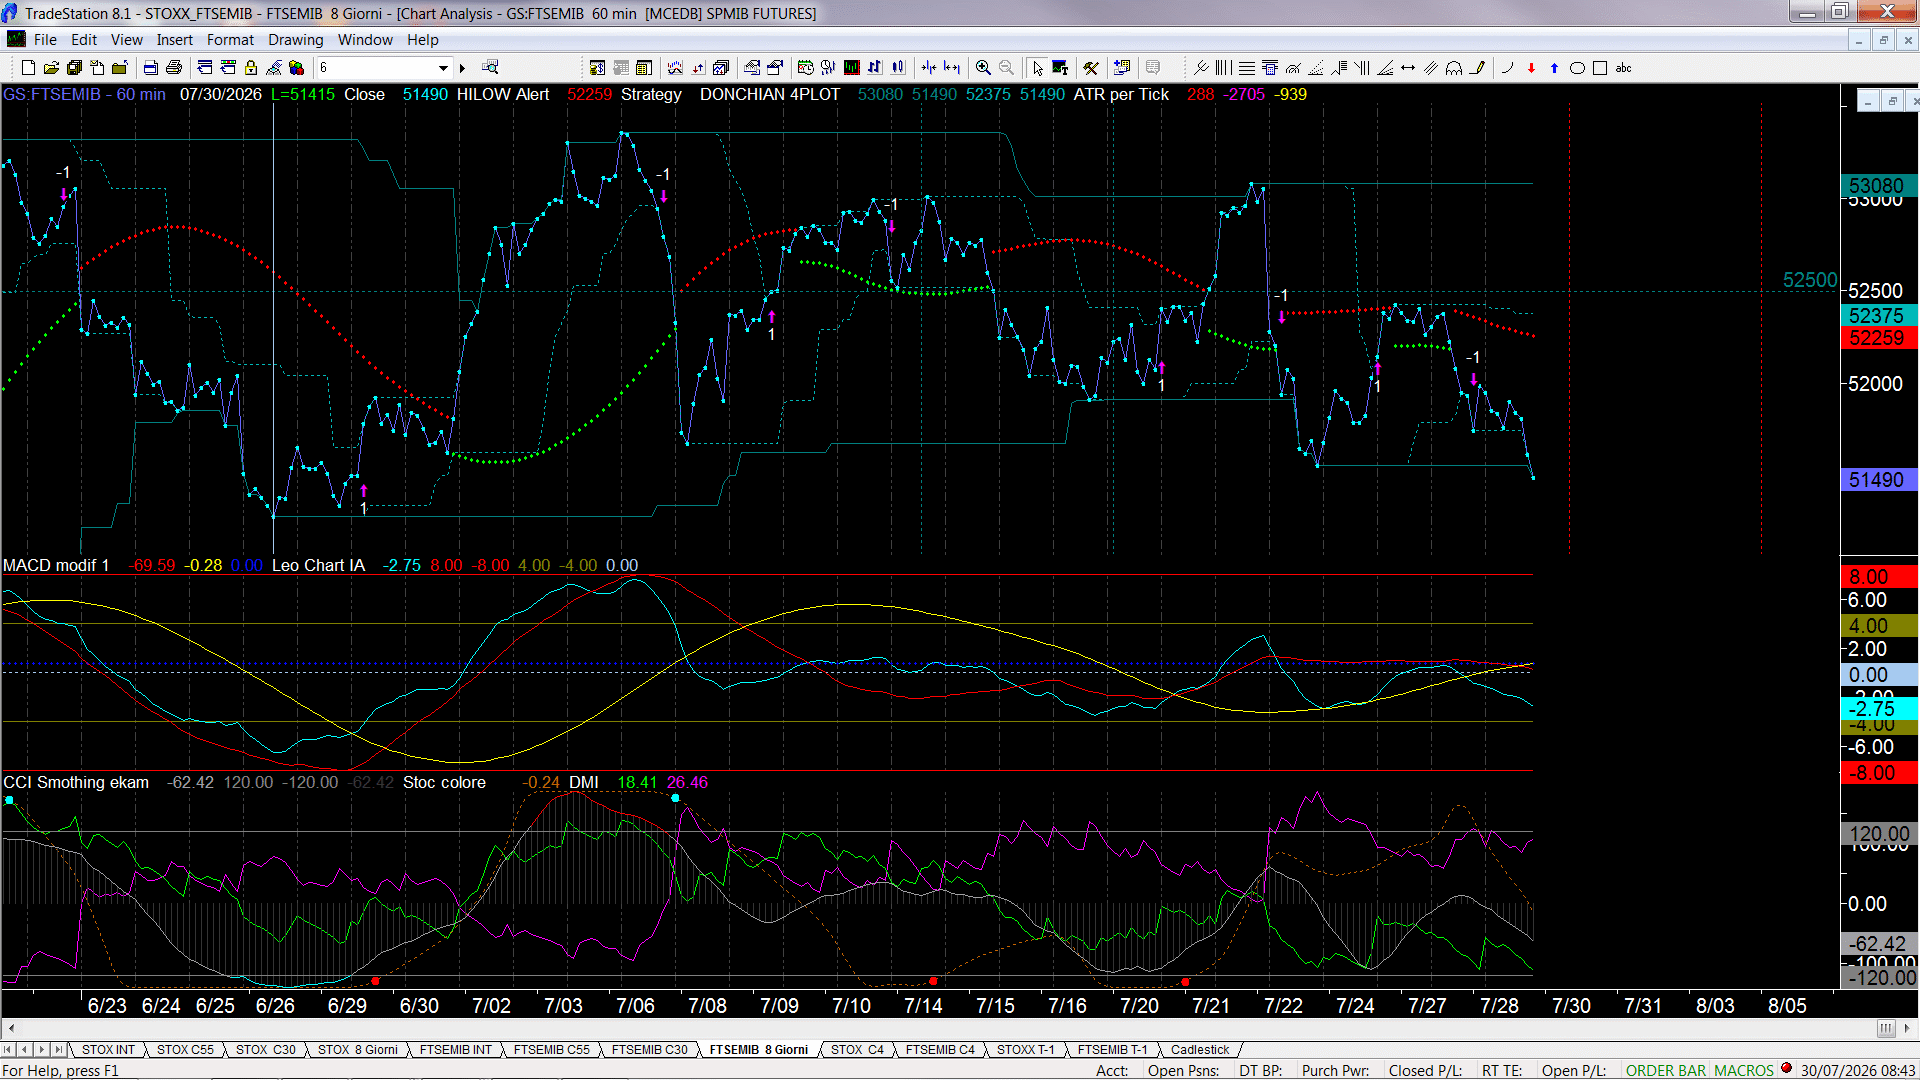Select the pencil trendline tool
The height and width of the screenshot is (1080, 1920).
[x=1478, y=68]
